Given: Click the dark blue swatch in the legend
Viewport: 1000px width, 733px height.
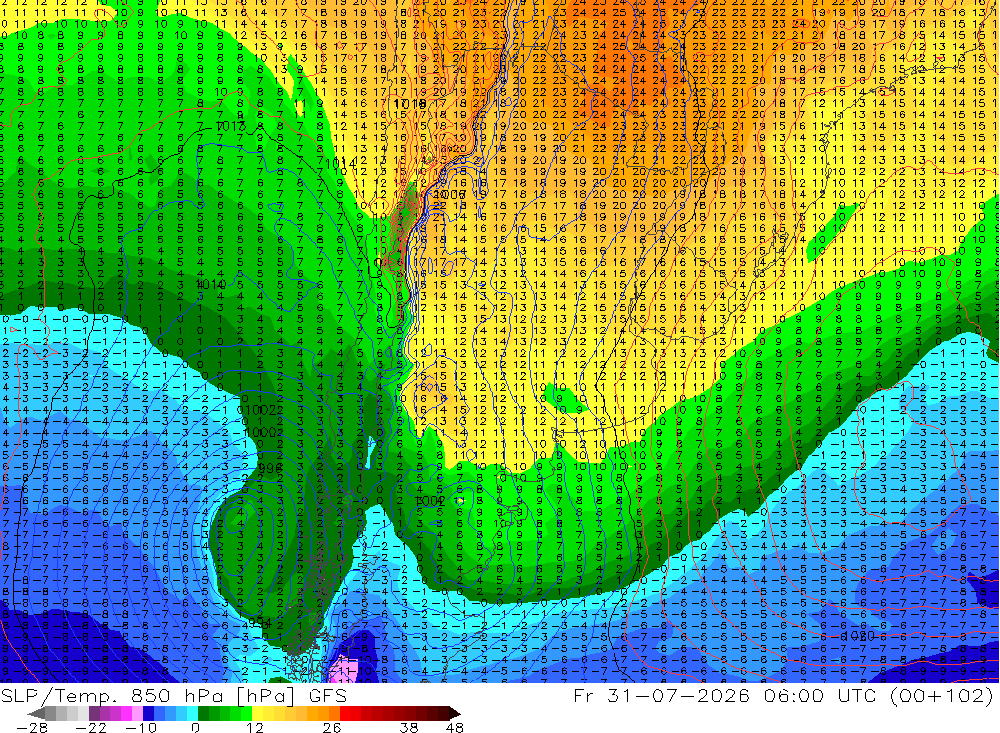Looking at the screenshot, I should click(148, 714).
